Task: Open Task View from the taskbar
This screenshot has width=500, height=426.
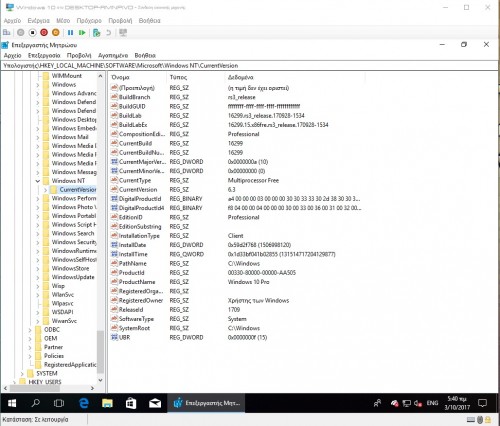Action: (59, 403)
